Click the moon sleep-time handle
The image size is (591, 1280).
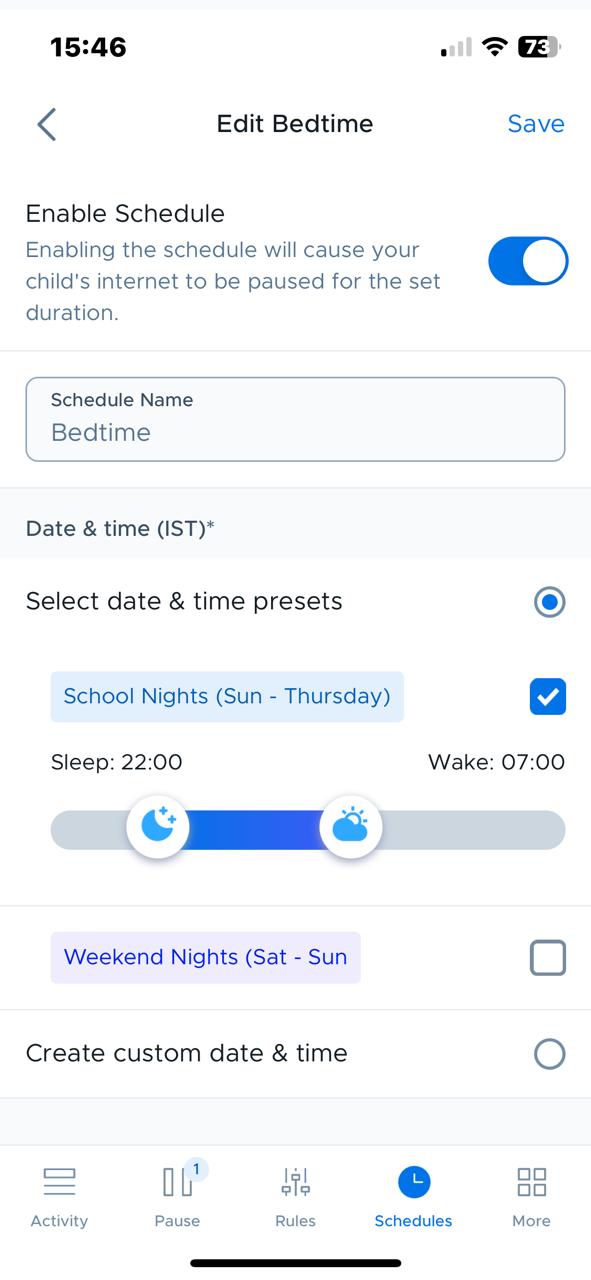click(158, 827)
